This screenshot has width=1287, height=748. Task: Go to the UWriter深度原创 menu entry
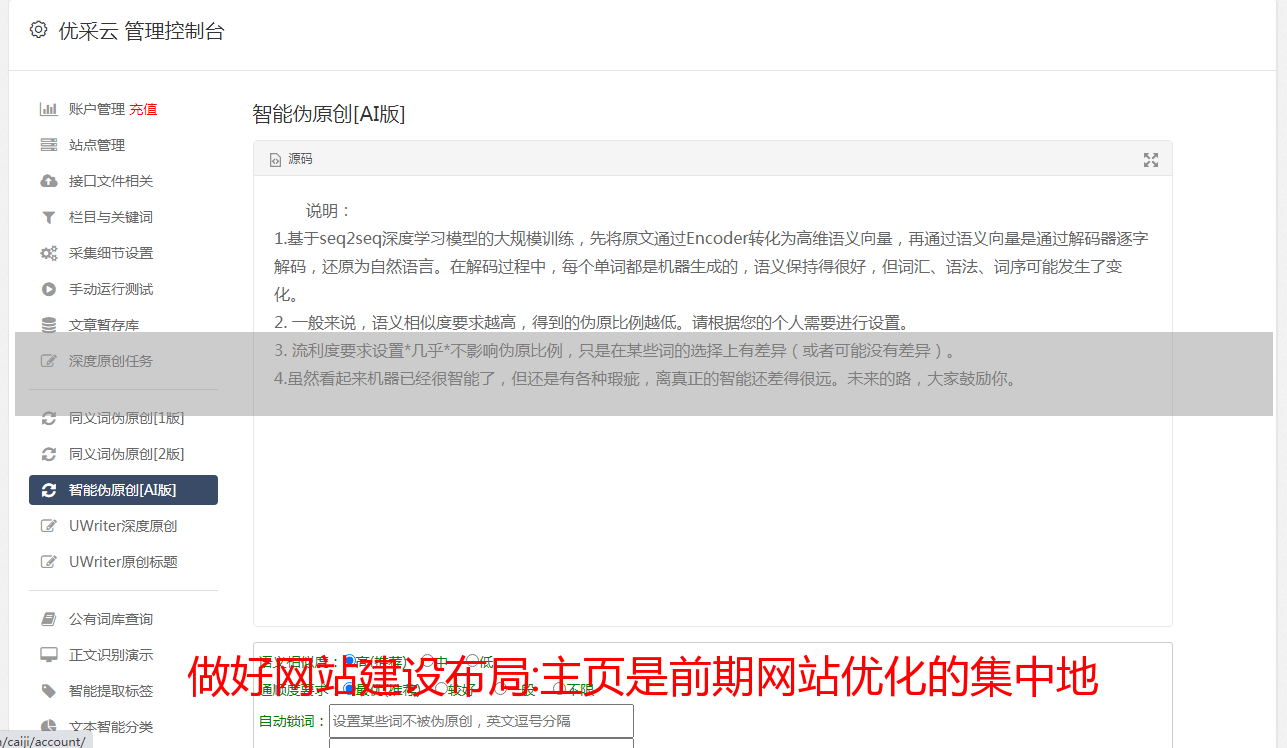[124, 526]
